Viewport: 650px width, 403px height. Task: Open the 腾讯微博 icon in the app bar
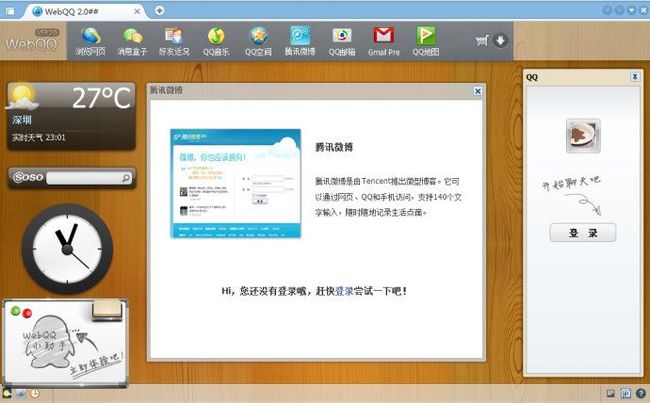click(300, 41)
